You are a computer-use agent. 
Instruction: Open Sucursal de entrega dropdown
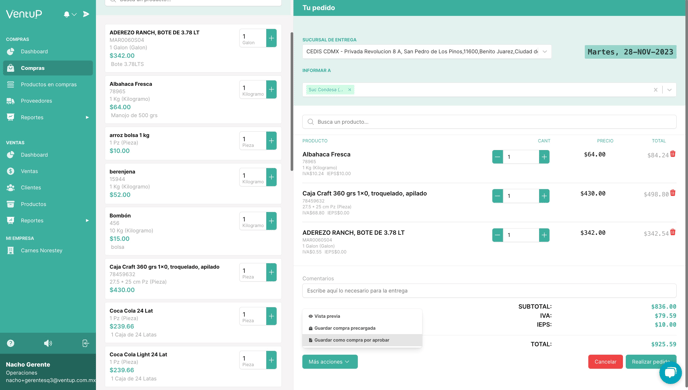(426, 51)
